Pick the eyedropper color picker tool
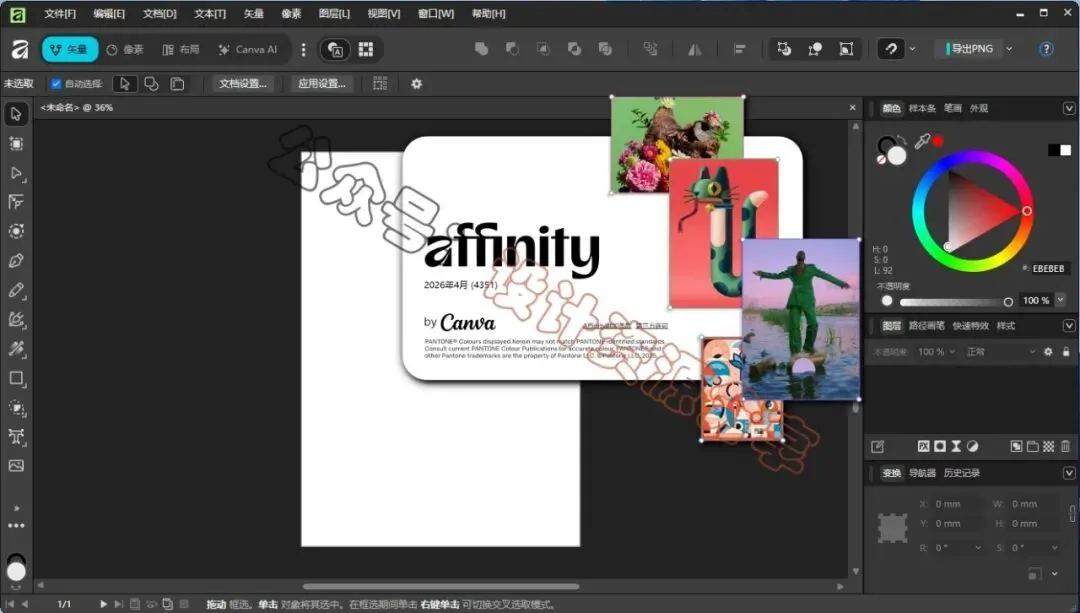The width and height of the screenshot is (1080, 613). (x=922, y=141)
